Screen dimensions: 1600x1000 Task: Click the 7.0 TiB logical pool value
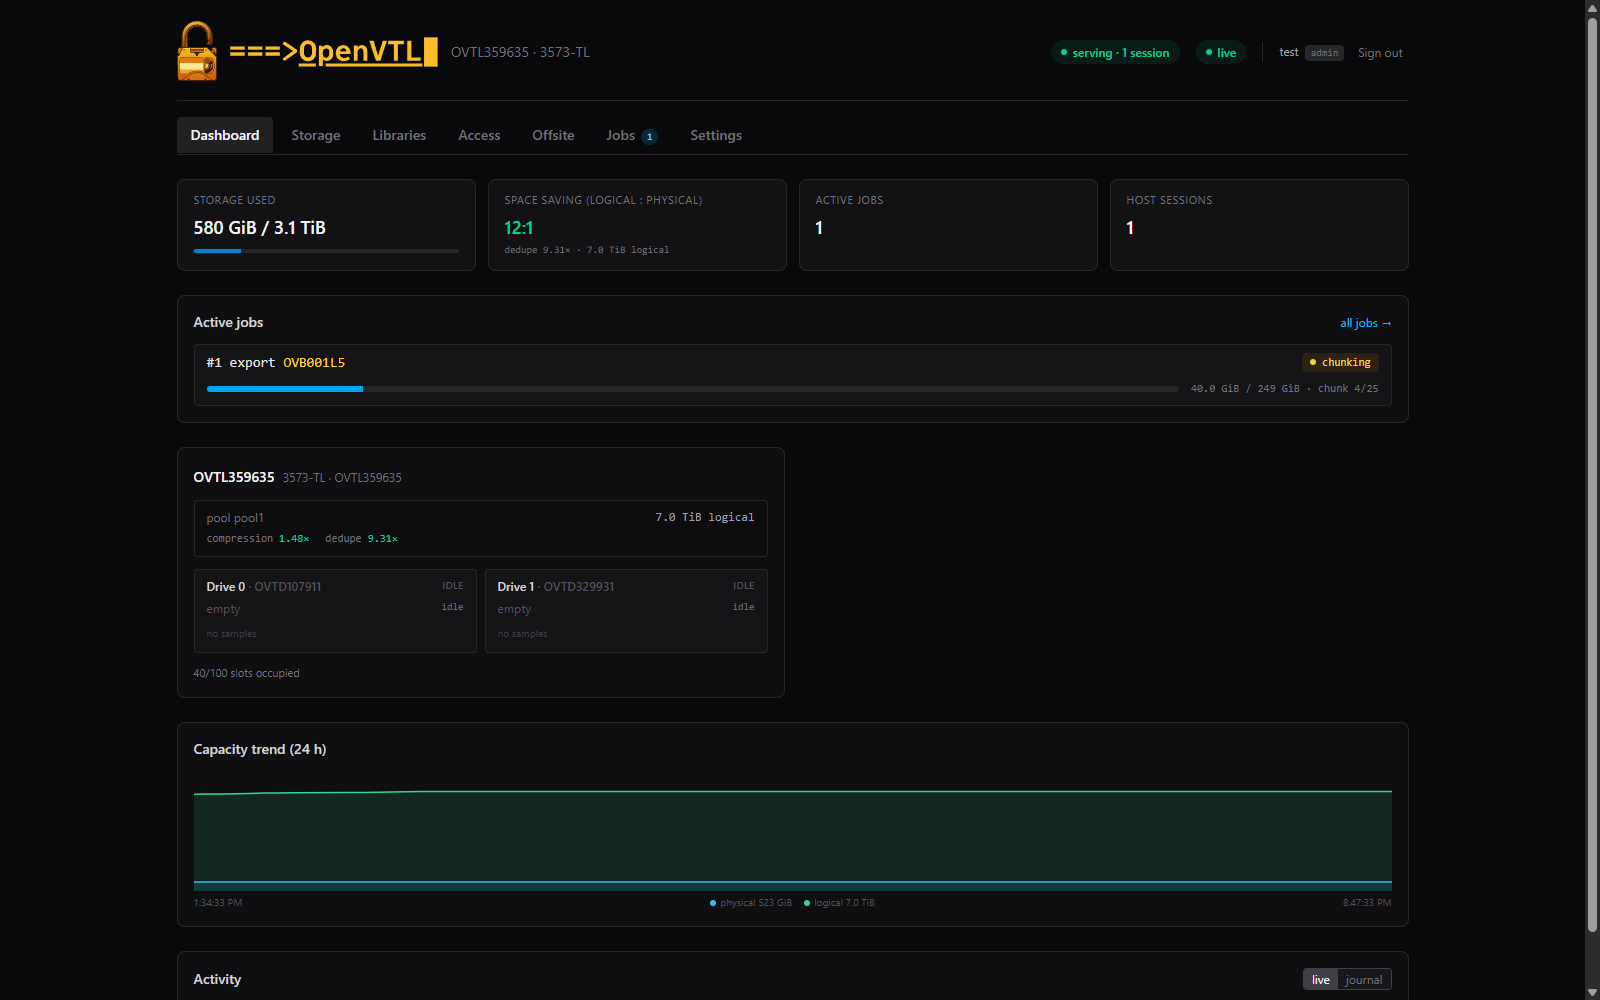tap(705, 517)
